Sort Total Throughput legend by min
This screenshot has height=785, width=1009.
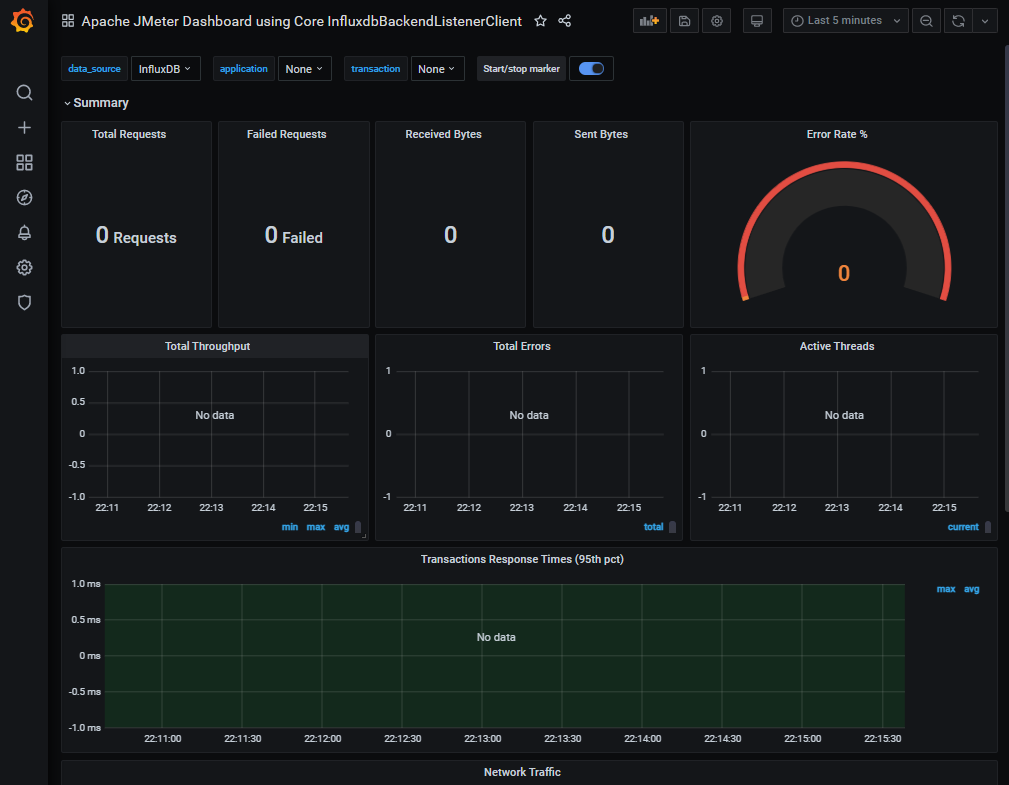pyautogui.click(x=290, y=527)
